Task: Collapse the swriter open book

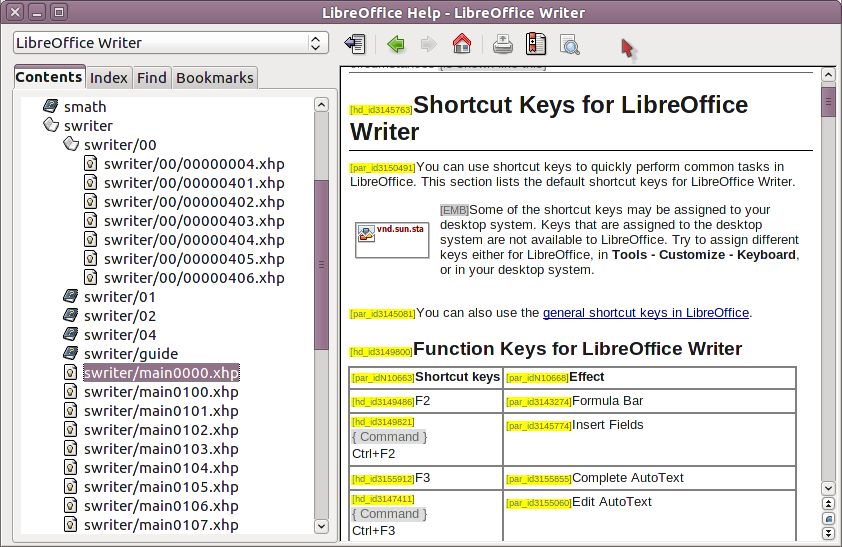Action: (x=51, y=125)
